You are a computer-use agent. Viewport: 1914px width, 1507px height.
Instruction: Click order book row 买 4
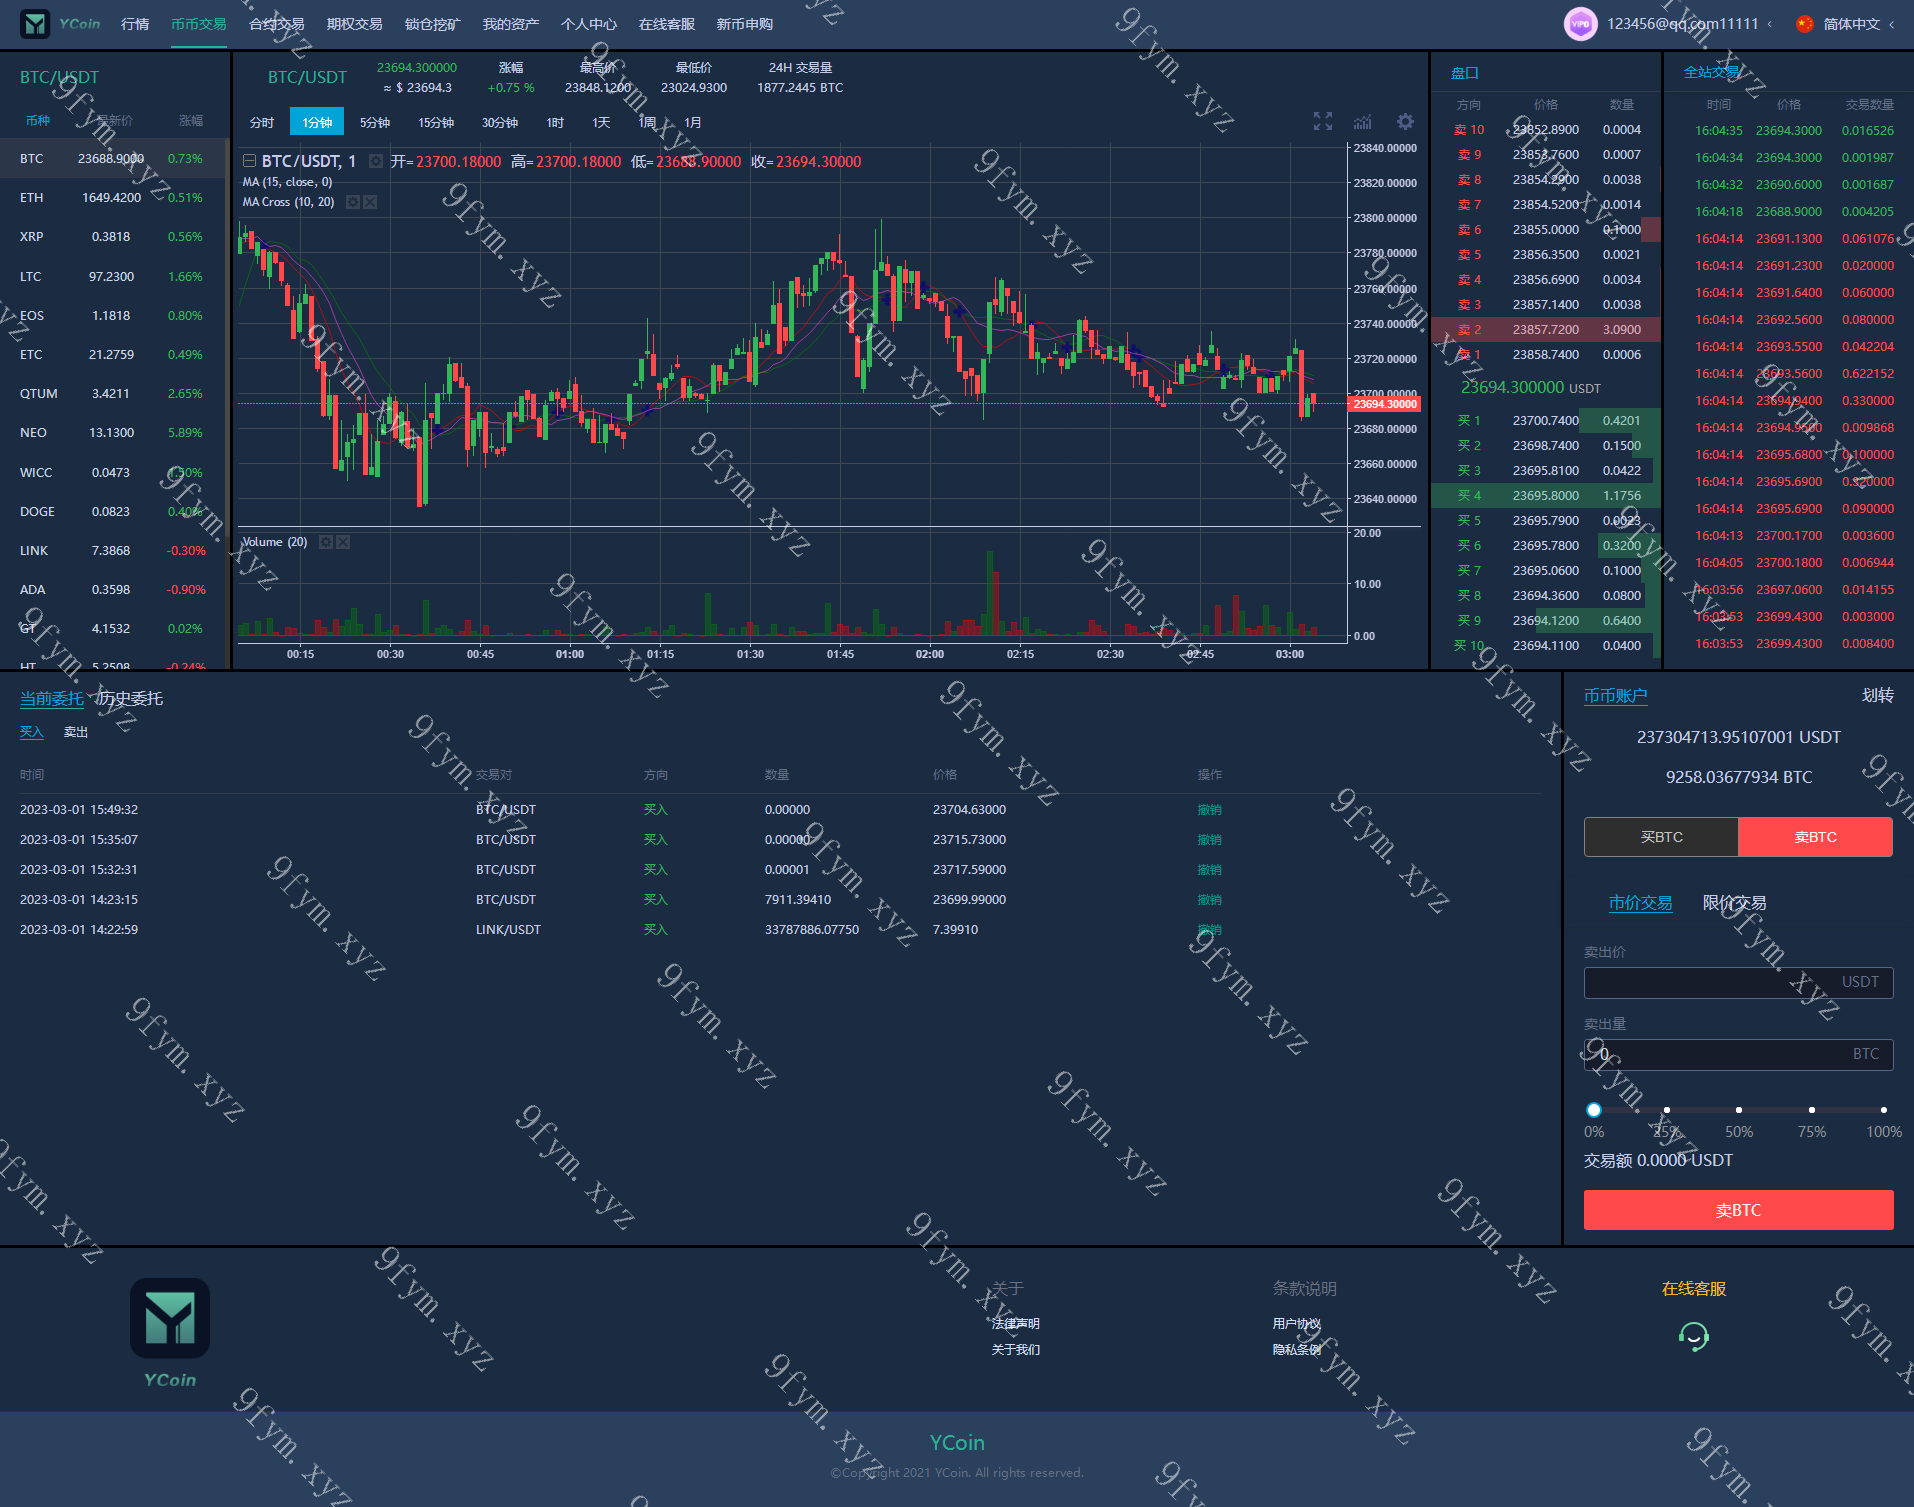1546,495
